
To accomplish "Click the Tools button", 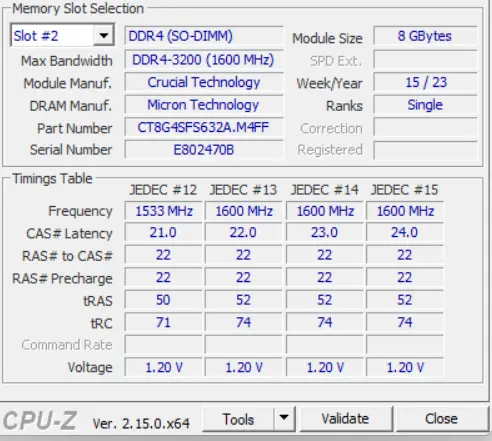I will point(238,419).
